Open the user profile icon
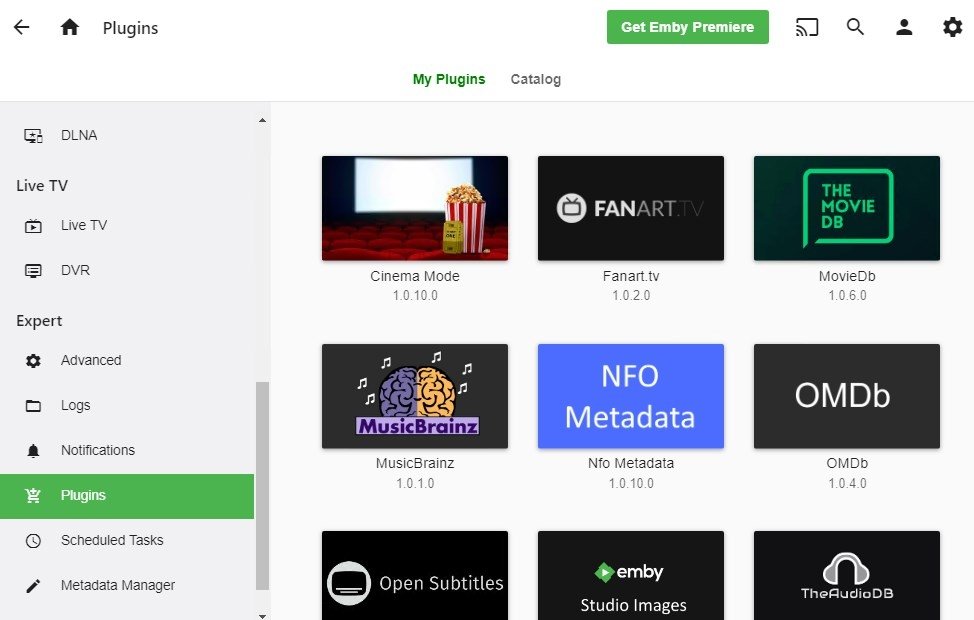974x620 pixels. 904,27
